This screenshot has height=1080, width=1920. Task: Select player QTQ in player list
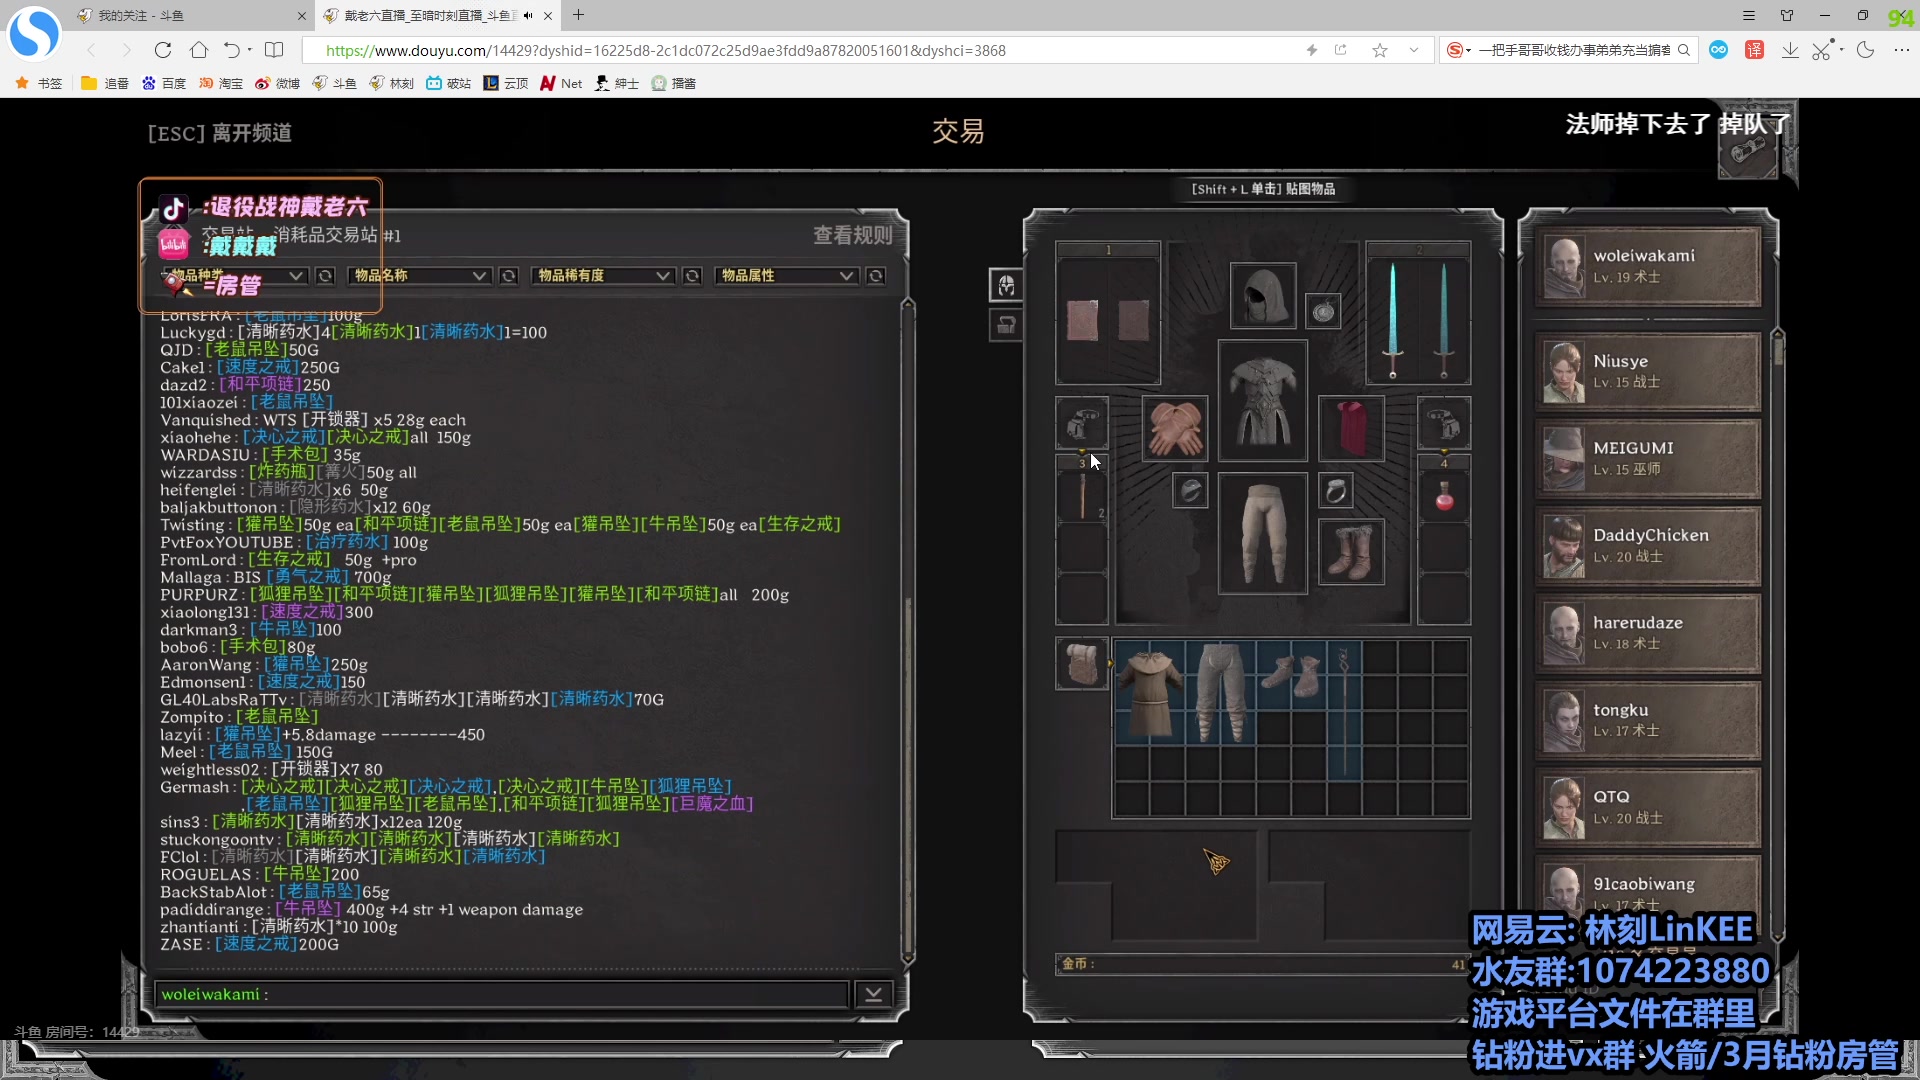1648,806
